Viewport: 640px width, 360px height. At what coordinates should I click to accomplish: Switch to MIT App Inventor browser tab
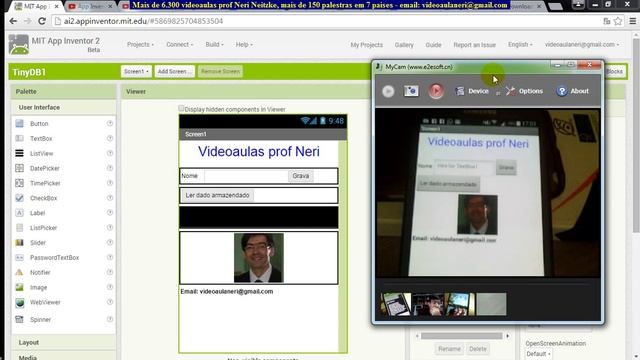(x=36, y=7)
